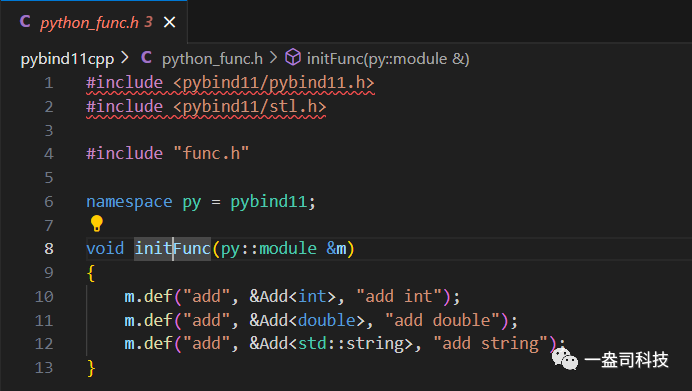
Task: Click the cube symbol icon beside initFunc breadcrumb
Action: point(293,57)
